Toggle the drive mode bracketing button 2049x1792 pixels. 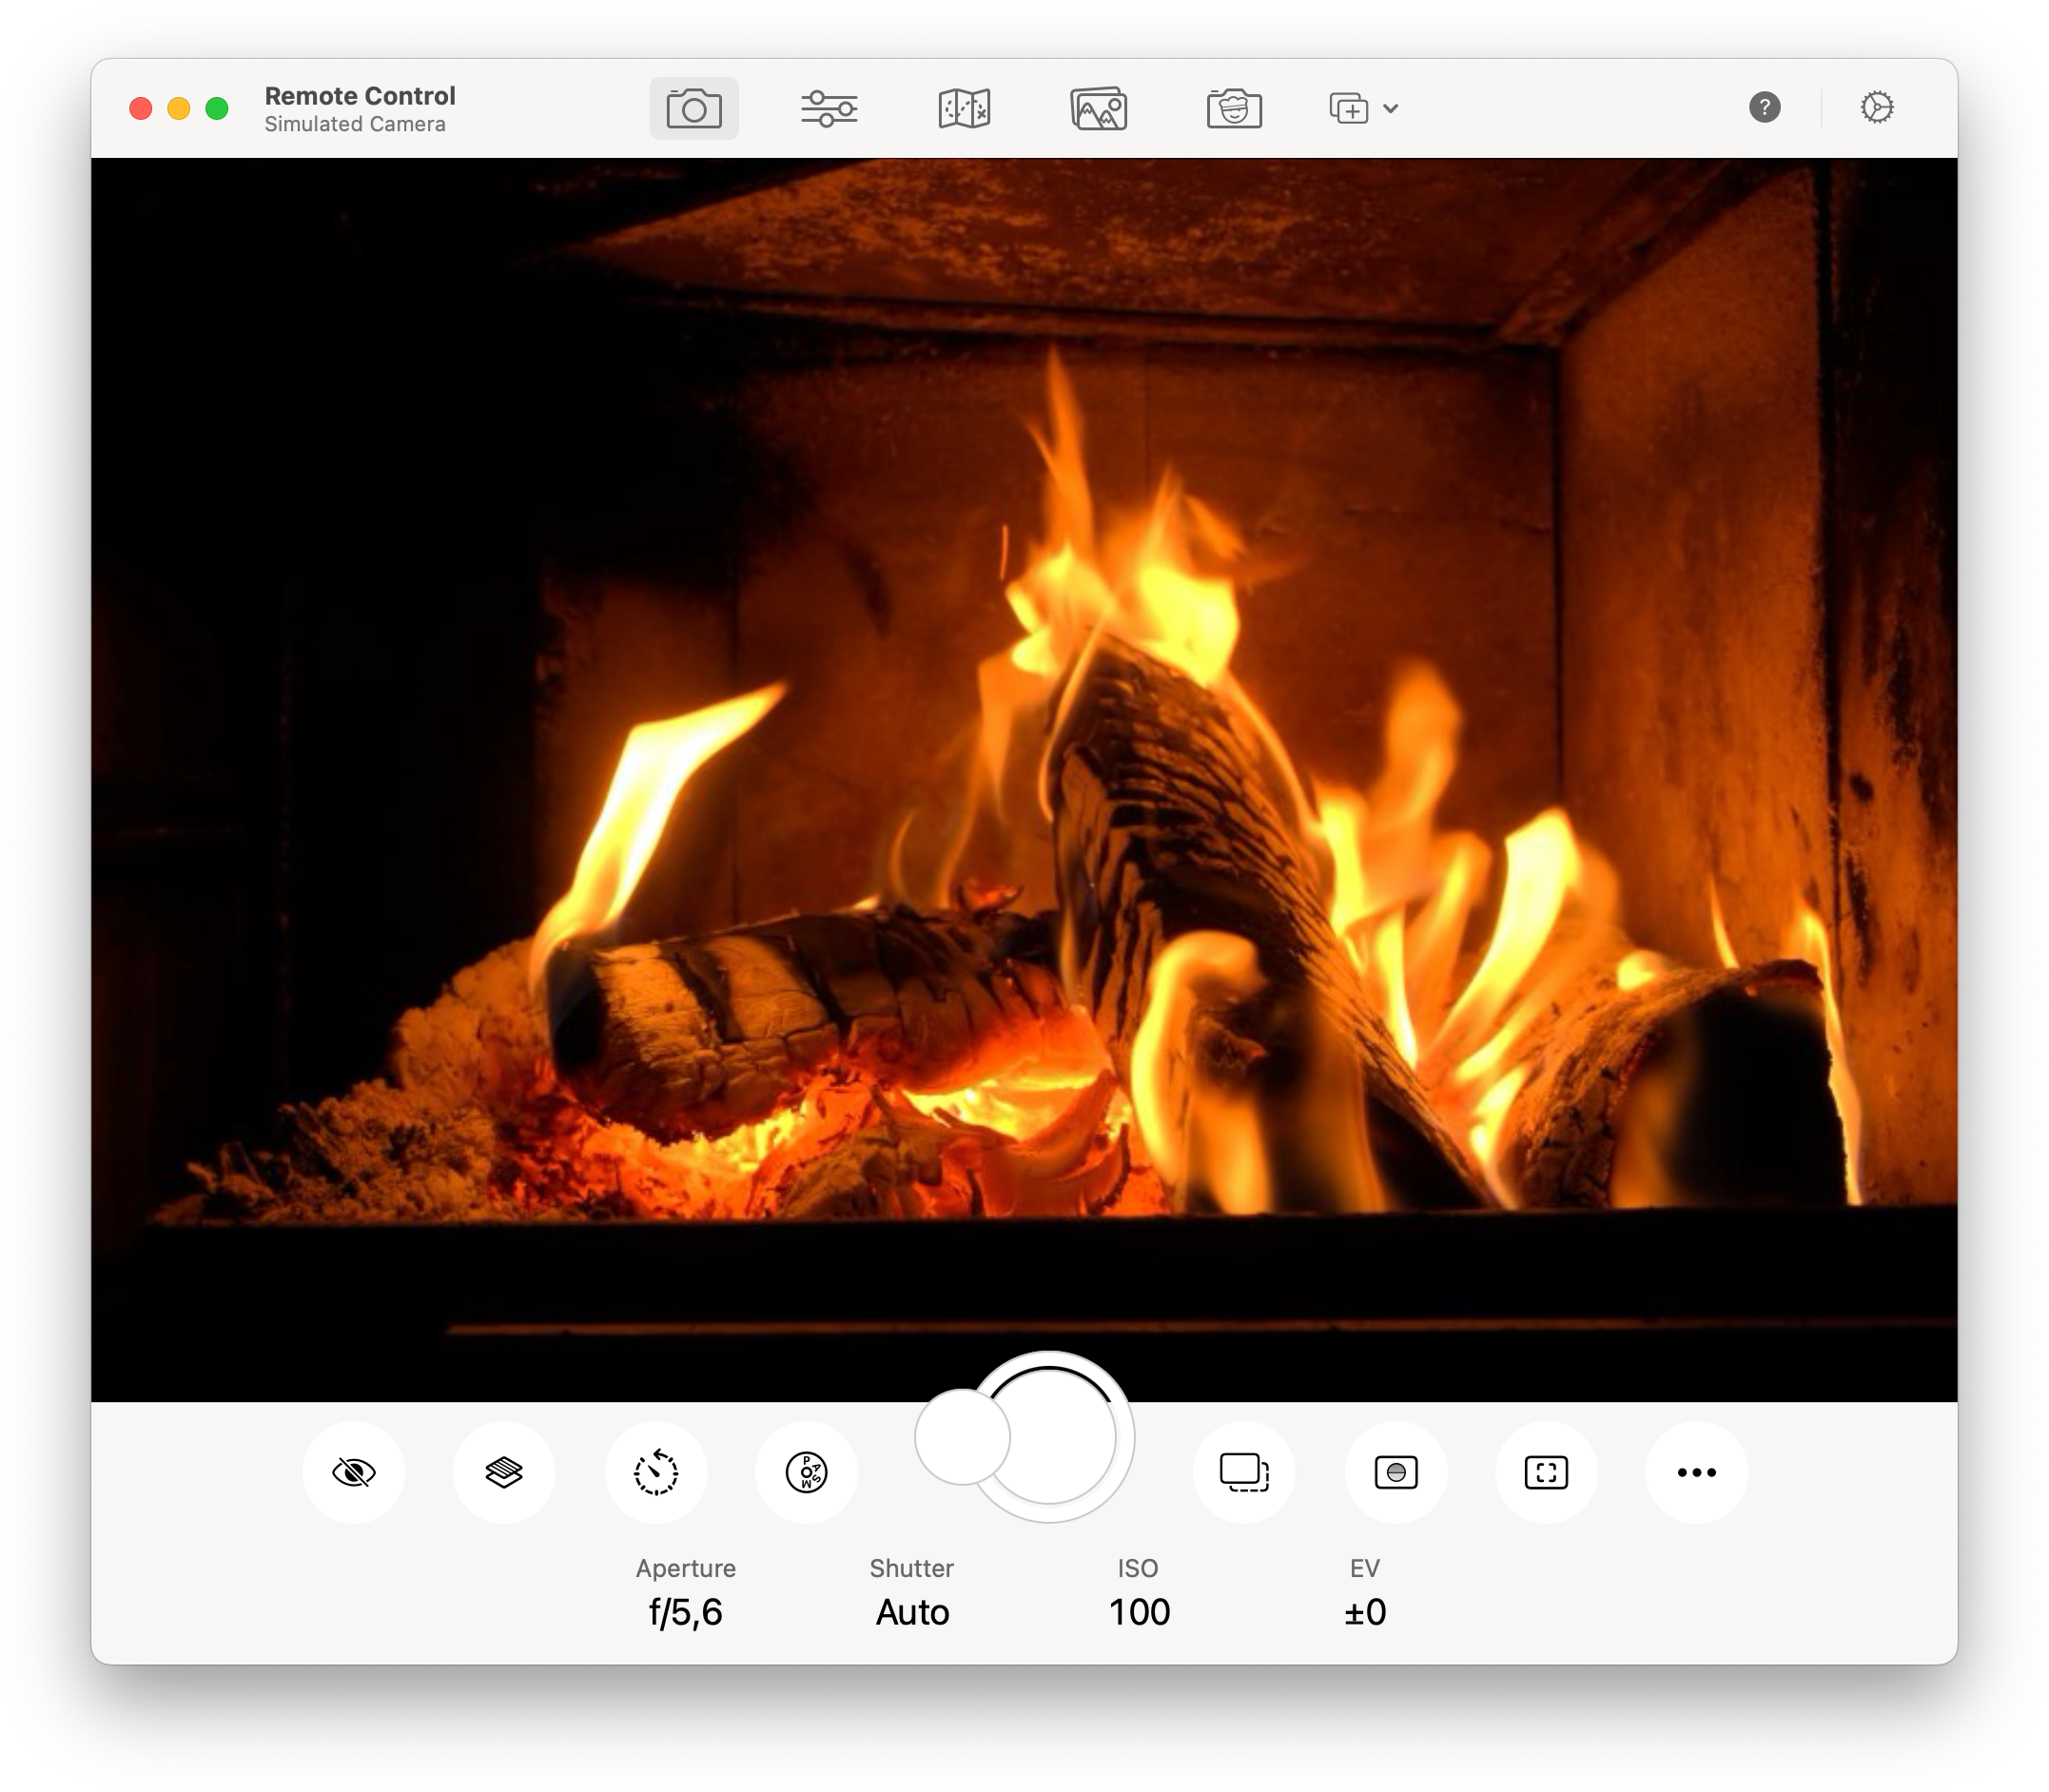[1244, 1472]
